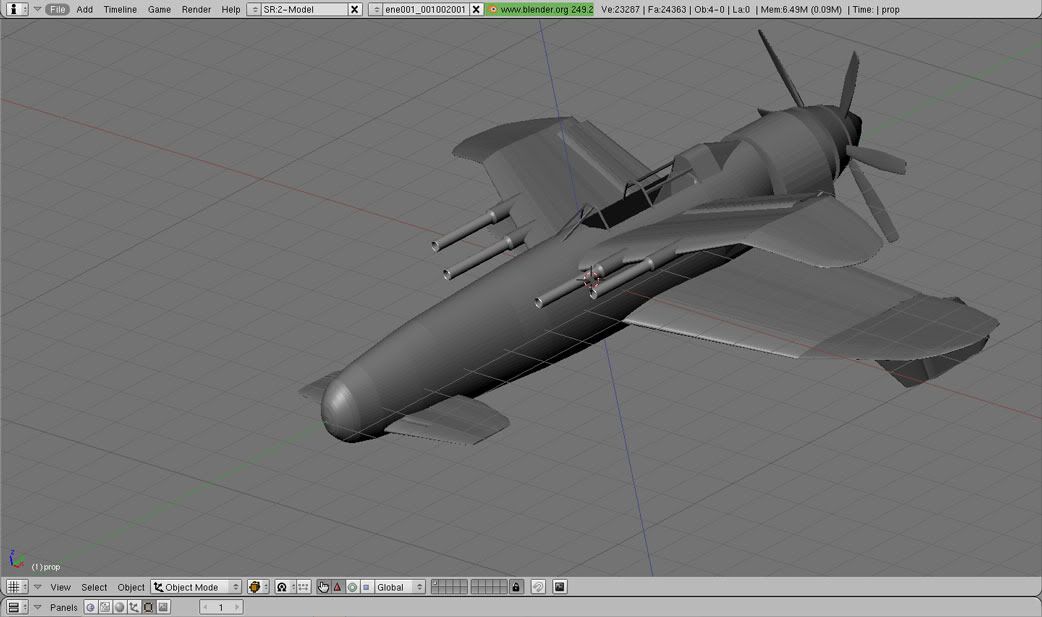The image size is (1042, 617).
Task: Switch to Editing buttons context
Action: (x=149, y=607)
